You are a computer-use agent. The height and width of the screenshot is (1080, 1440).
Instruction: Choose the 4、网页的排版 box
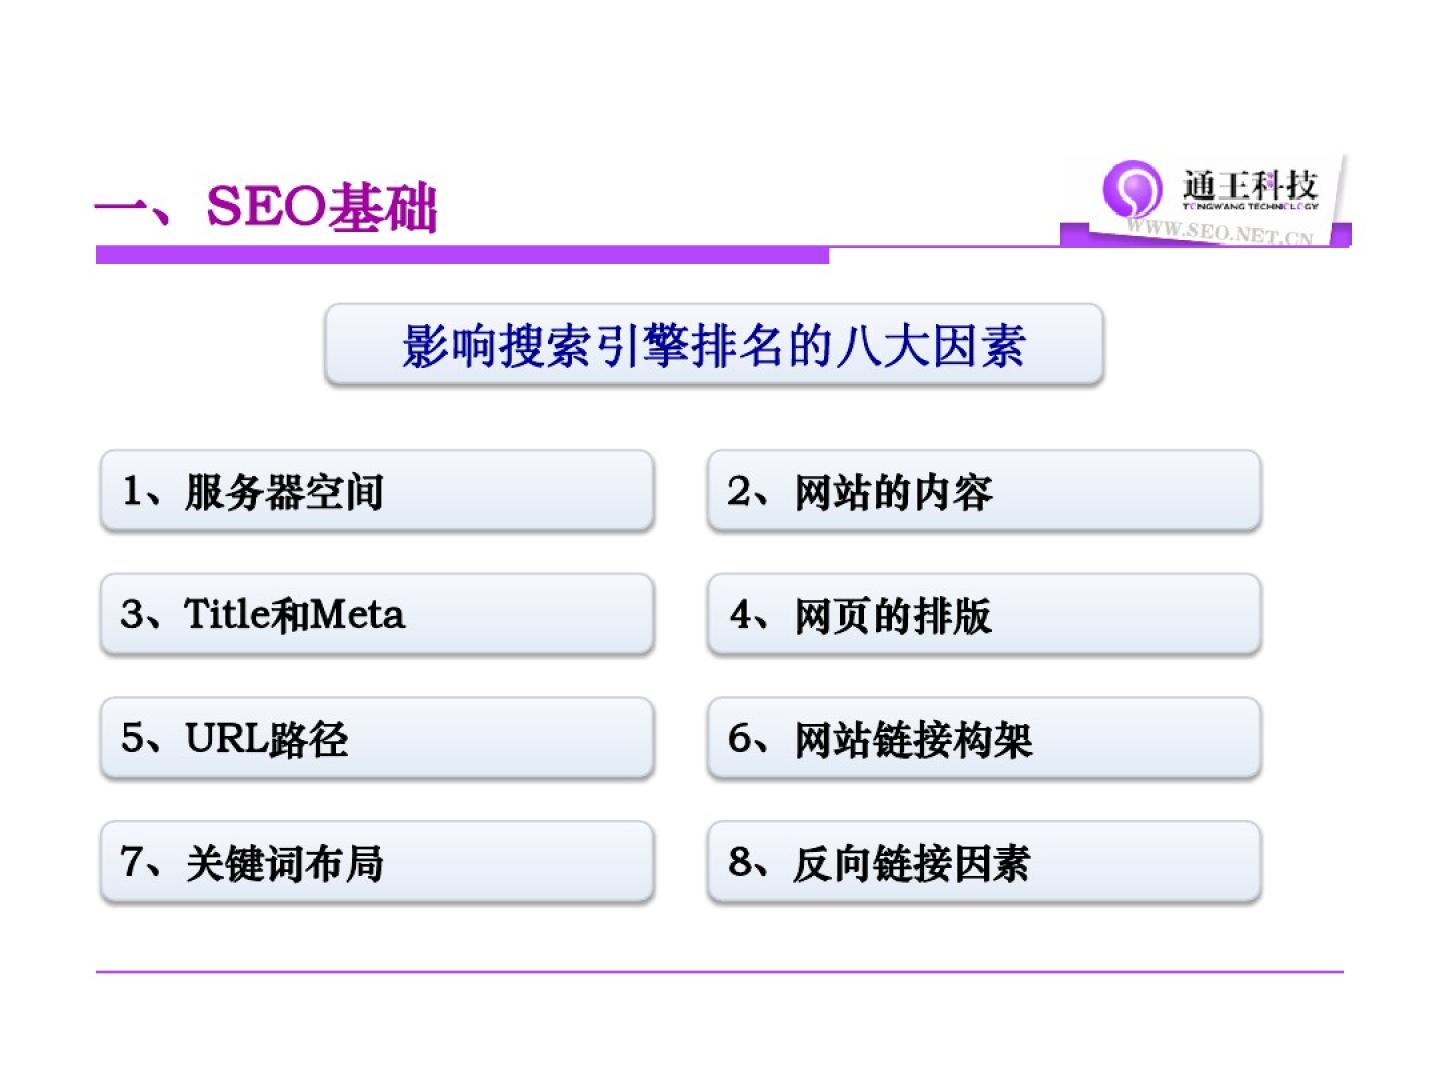984,615
